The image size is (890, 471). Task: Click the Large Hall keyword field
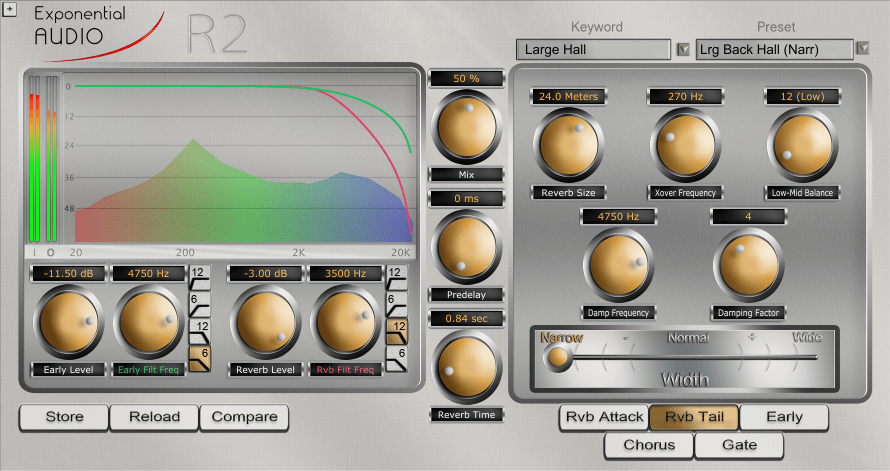click(593, 49)
